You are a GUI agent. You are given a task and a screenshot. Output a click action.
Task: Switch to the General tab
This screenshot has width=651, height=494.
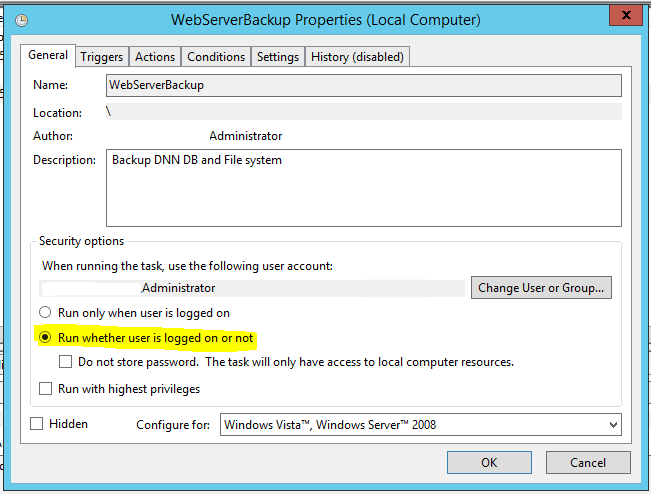(x=48, y=55)
